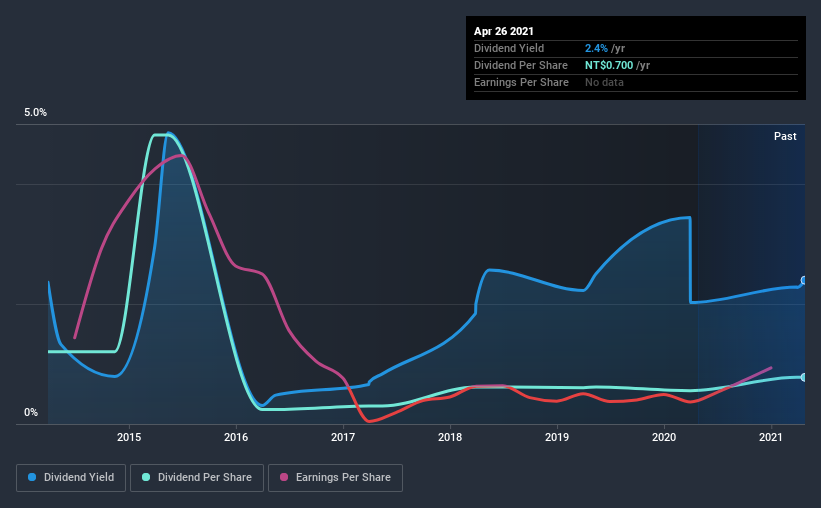The height and width of the screenshot is (508, 821).
Task: Click the teal Dividend Per Share legend dot
Action: tap(146, 477)
